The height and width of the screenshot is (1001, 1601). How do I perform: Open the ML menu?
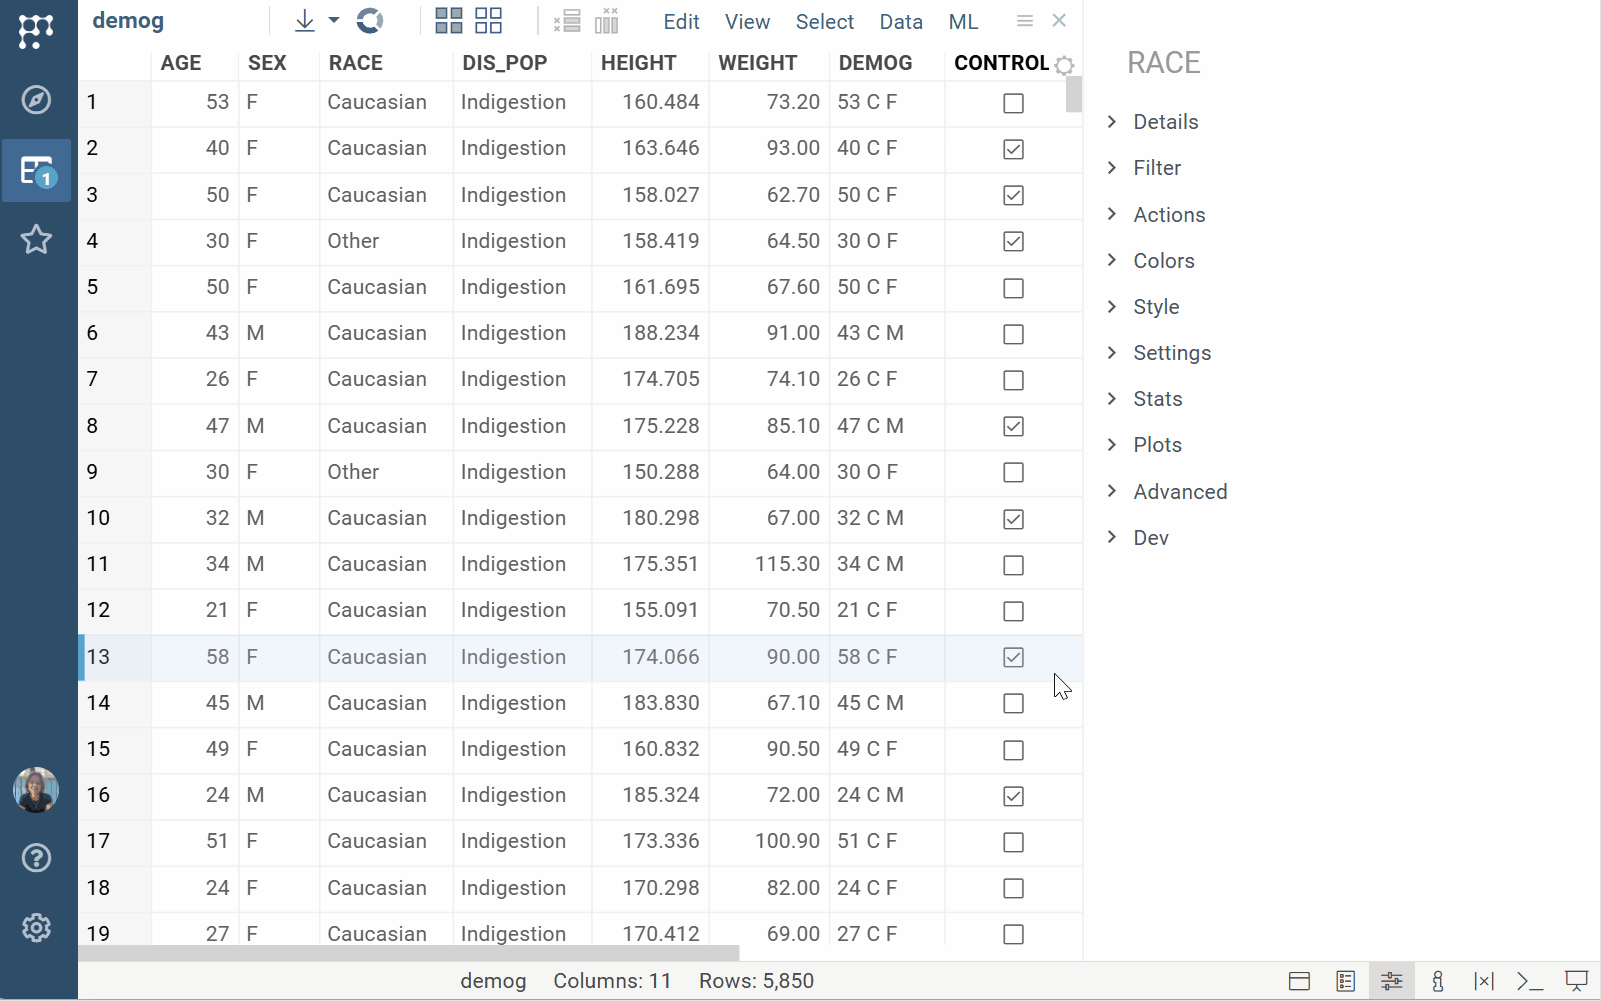tap(963, 22)
